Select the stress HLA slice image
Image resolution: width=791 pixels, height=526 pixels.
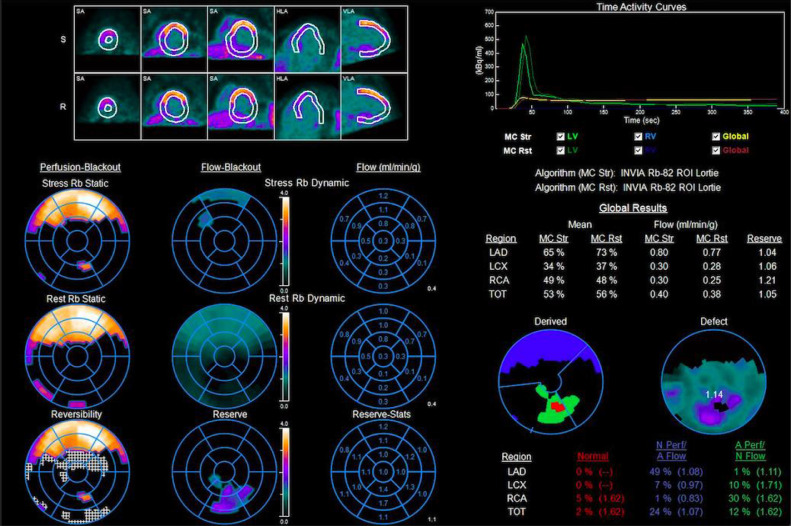[x=307, y=39]
